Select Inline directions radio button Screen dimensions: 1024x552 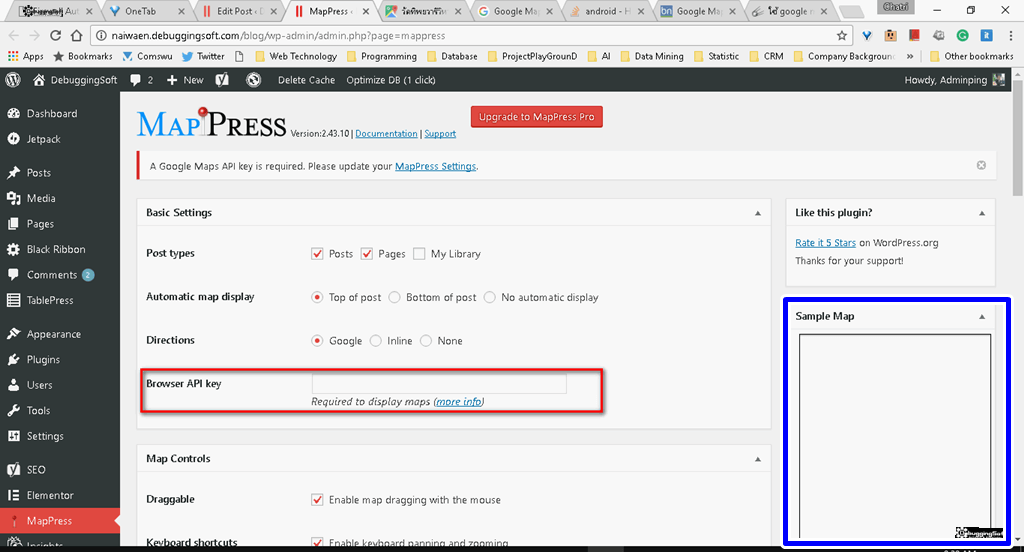tap(376, 341)
